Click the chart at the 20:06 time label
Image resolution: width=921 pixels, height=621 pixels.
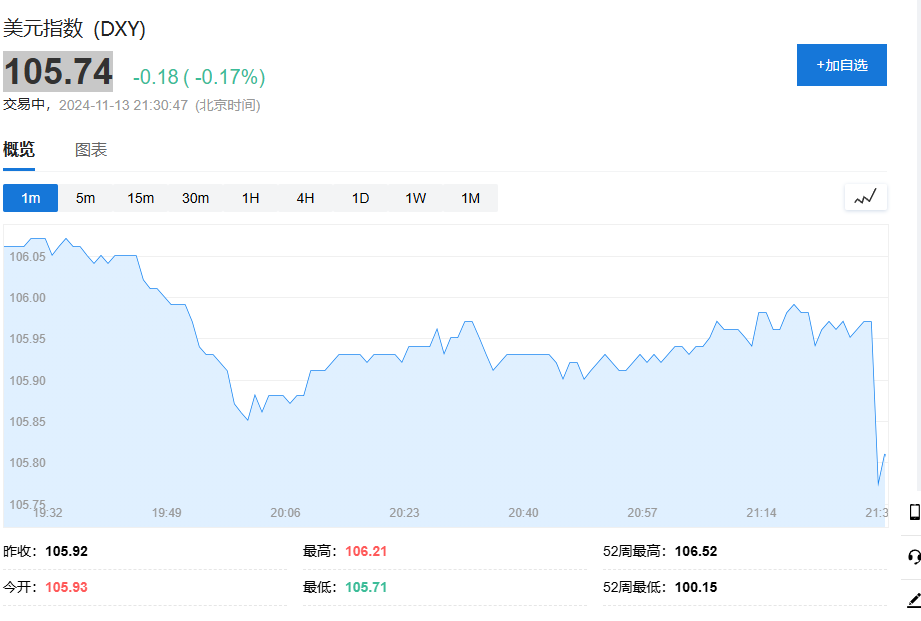(x=285, y=512)
